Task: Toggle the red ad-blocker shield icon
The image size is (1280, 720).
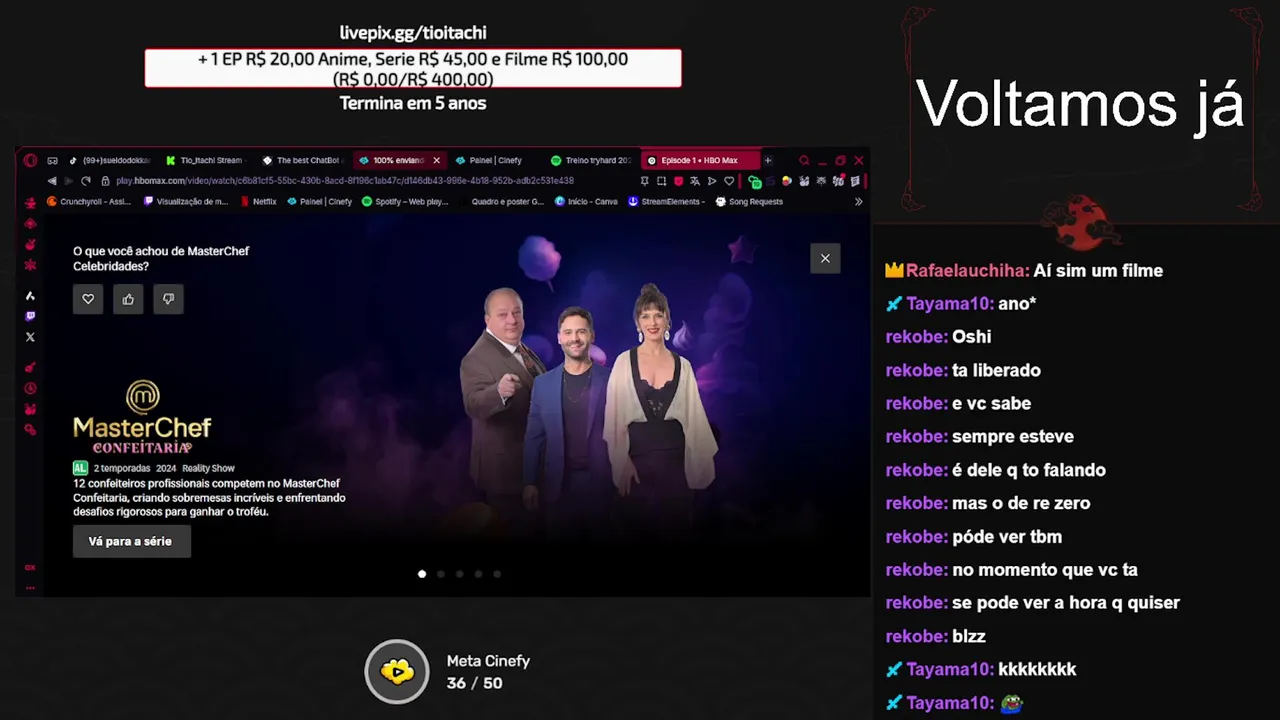Action: 679,181
